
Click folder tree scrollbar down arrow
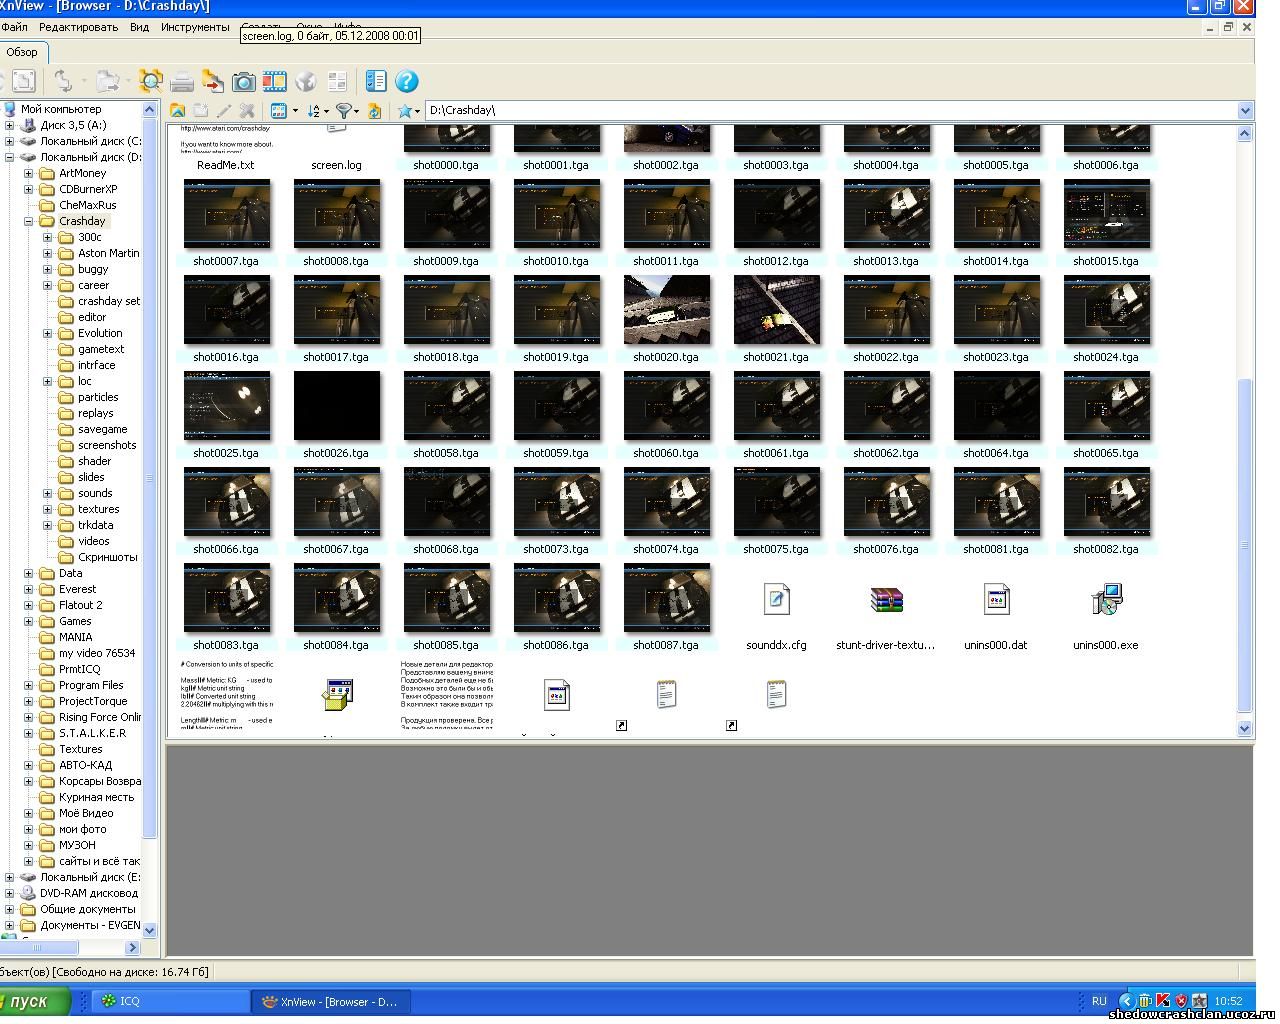[150, 930]
